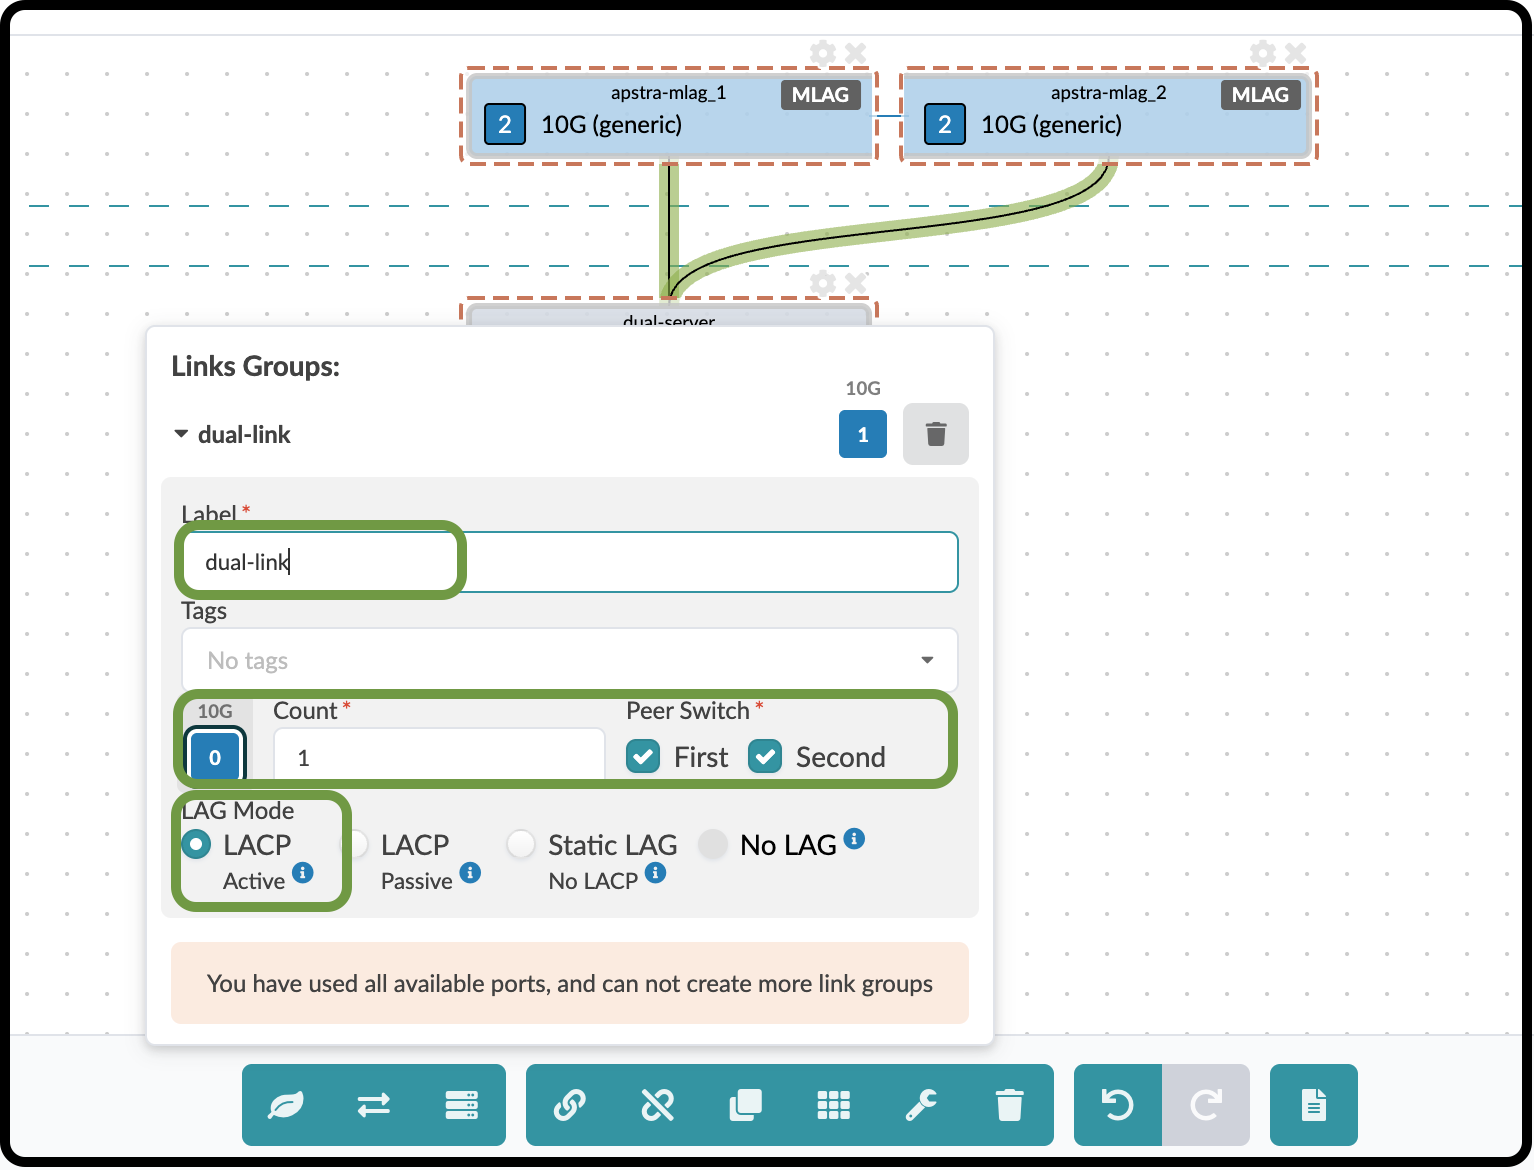The image size is (1534, 1170).
Task: Uncheck the First peer switch checkbox
Action: 644,757
